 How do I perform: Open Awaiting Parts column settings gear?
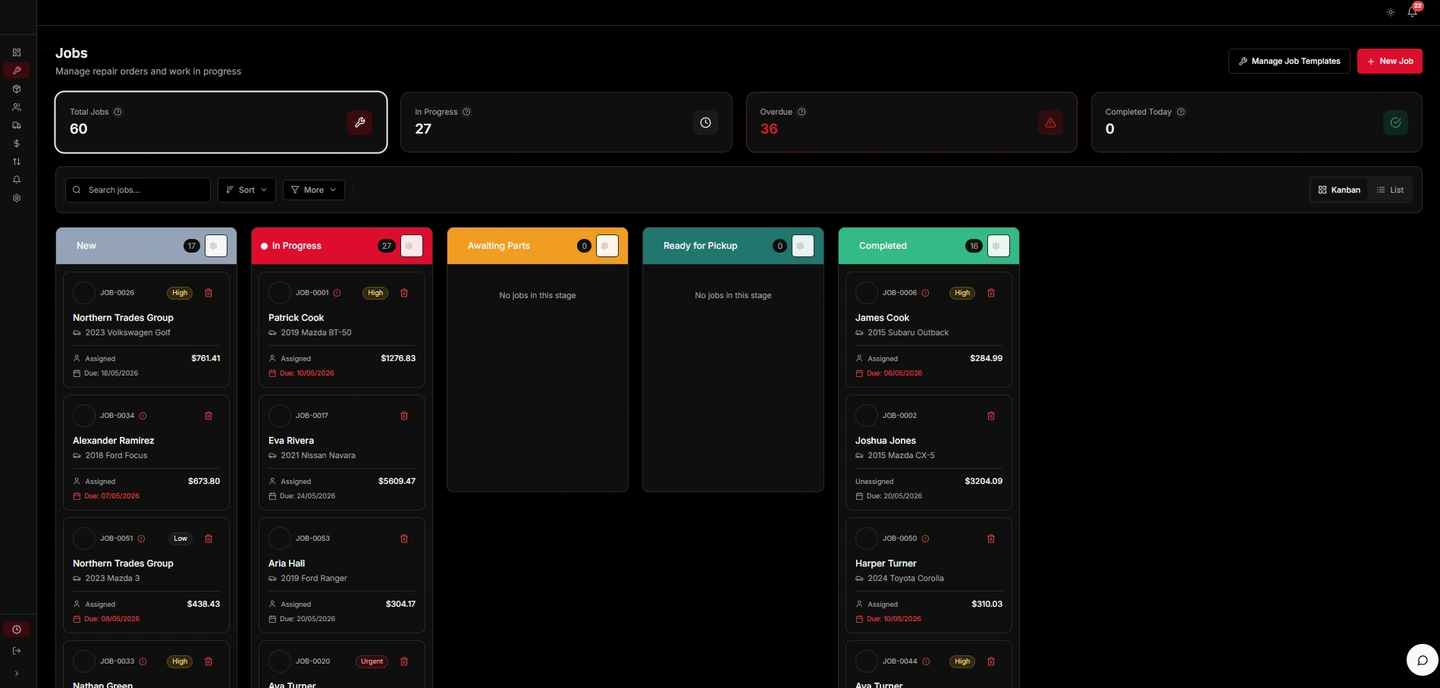pyautogui.click(x=606, y=246)
